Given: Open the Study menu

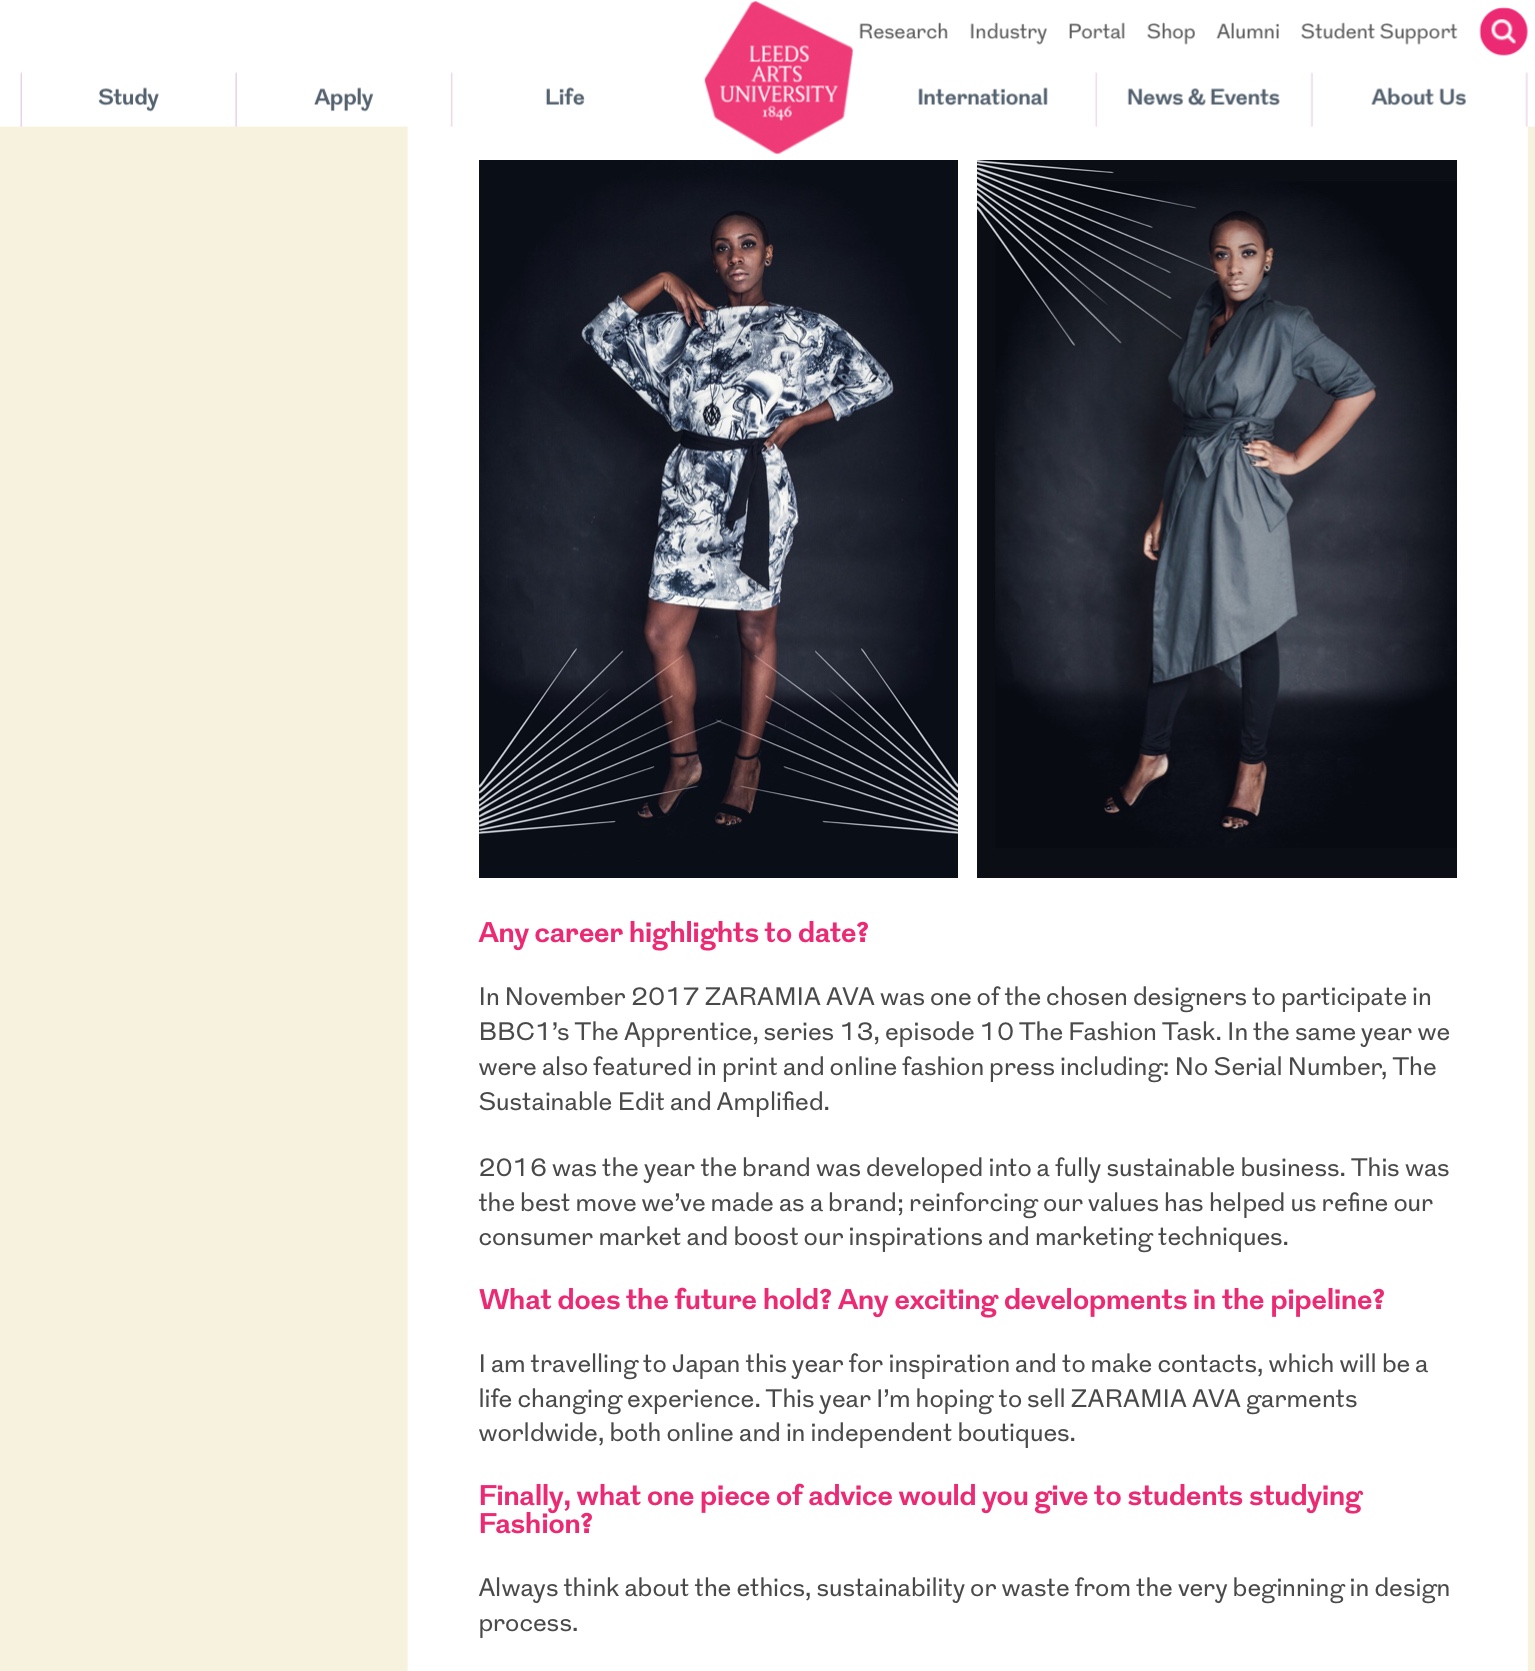Looking at the screenshot, I should pyautogui.click(x=128, y=98).
